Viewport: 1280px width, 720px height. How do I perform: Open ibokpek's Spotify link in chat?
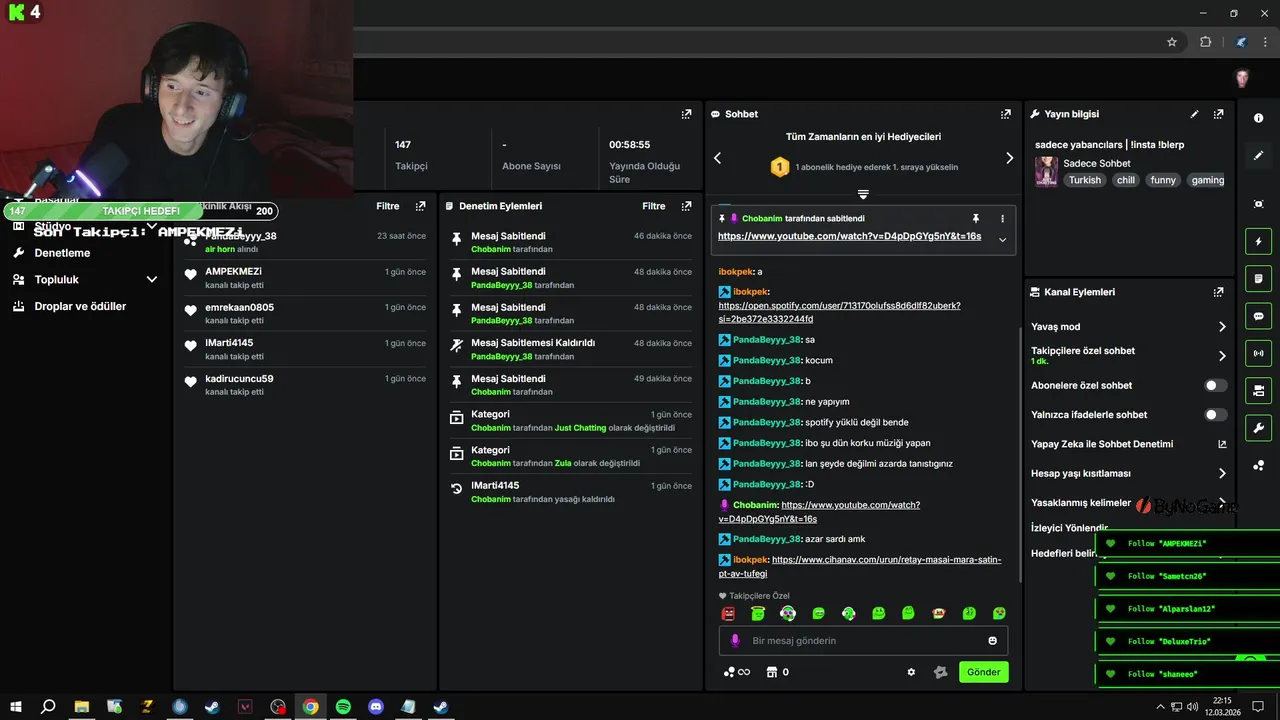(x=839, y=312)
